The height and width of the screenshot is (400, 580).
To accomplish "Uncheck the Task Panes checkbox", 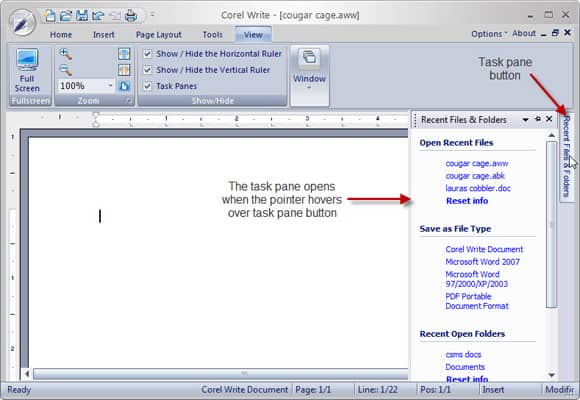I will coord(148,86).
